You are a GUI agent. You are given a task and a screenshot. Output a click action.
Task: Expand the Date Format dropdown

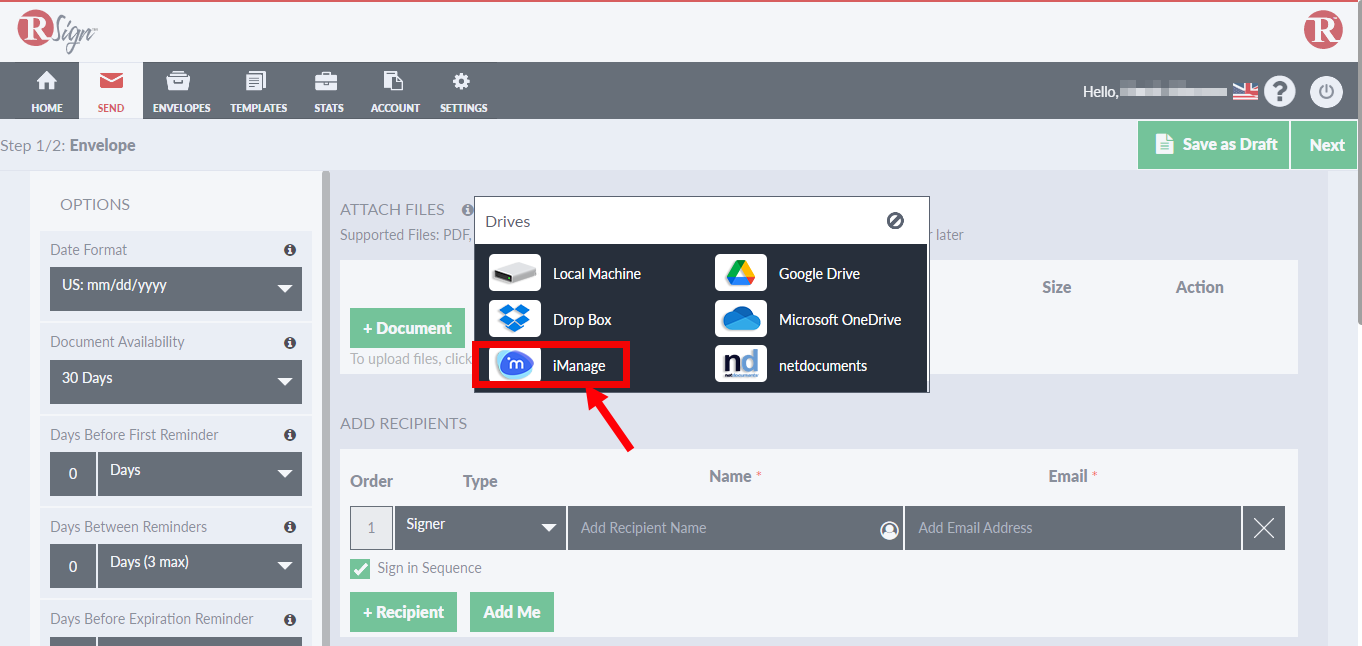coord(176,287)
